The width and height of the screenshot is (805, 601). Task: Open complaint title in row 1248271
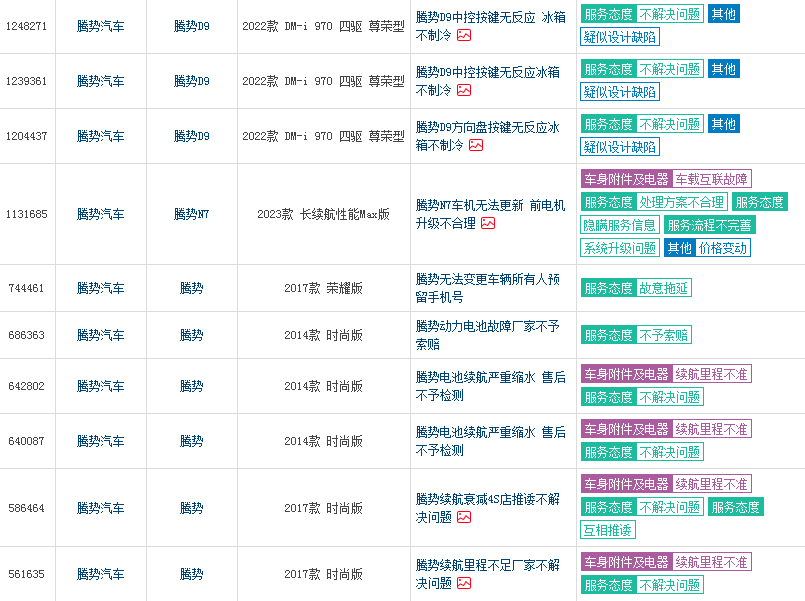pos(490,26)
